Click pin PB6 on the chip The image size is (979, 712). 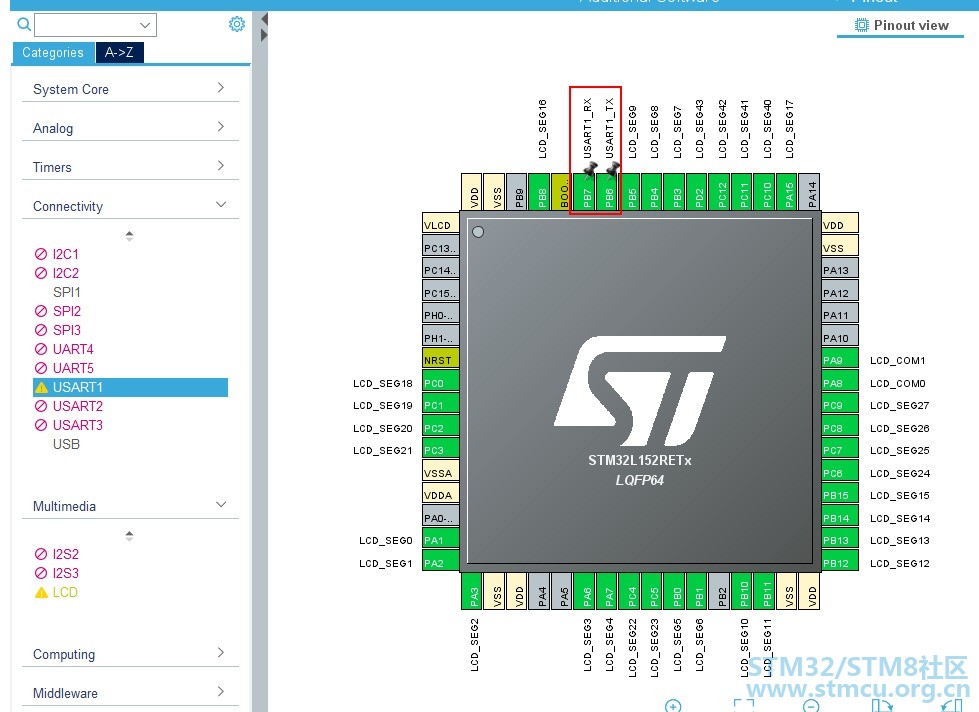point(609,192)
